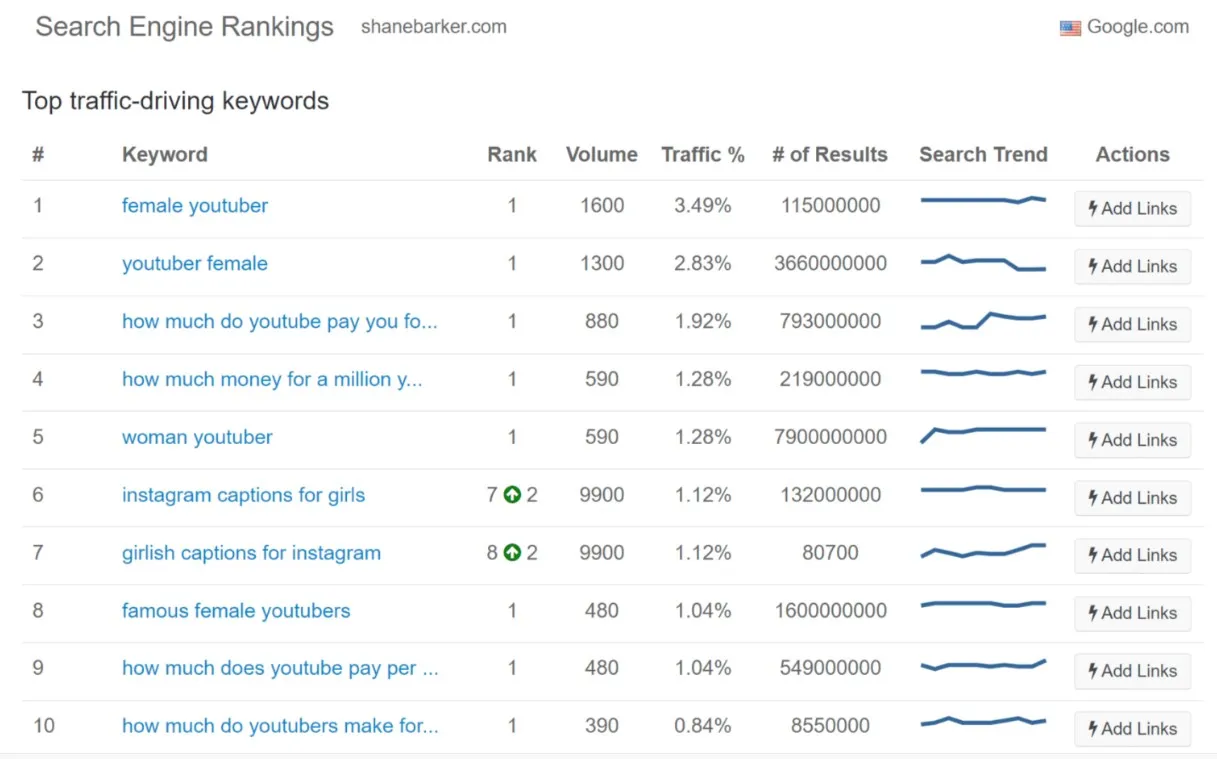Open 'how much do youtubers make for...' keyword
1217x759 pixels.
(280, 727)
